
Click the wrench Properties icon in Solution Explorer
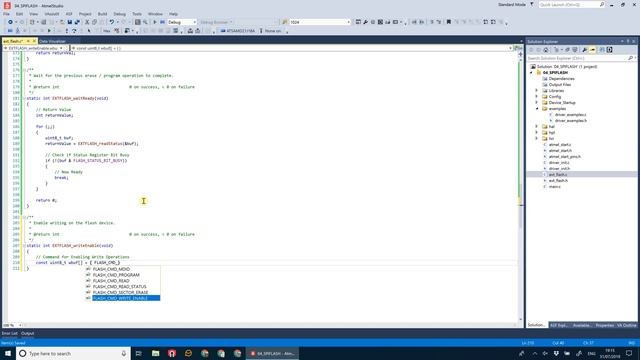point(584,50)
